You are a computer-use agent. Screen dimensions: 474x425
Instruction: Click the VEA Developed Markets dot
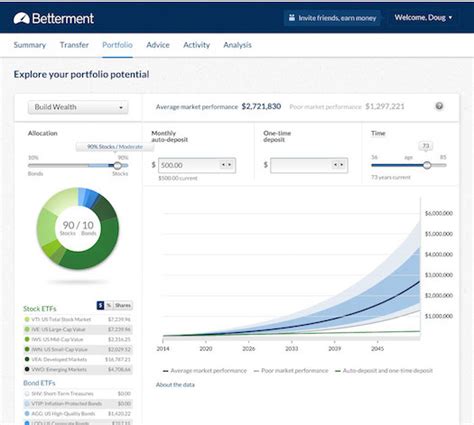pos(27,359)
